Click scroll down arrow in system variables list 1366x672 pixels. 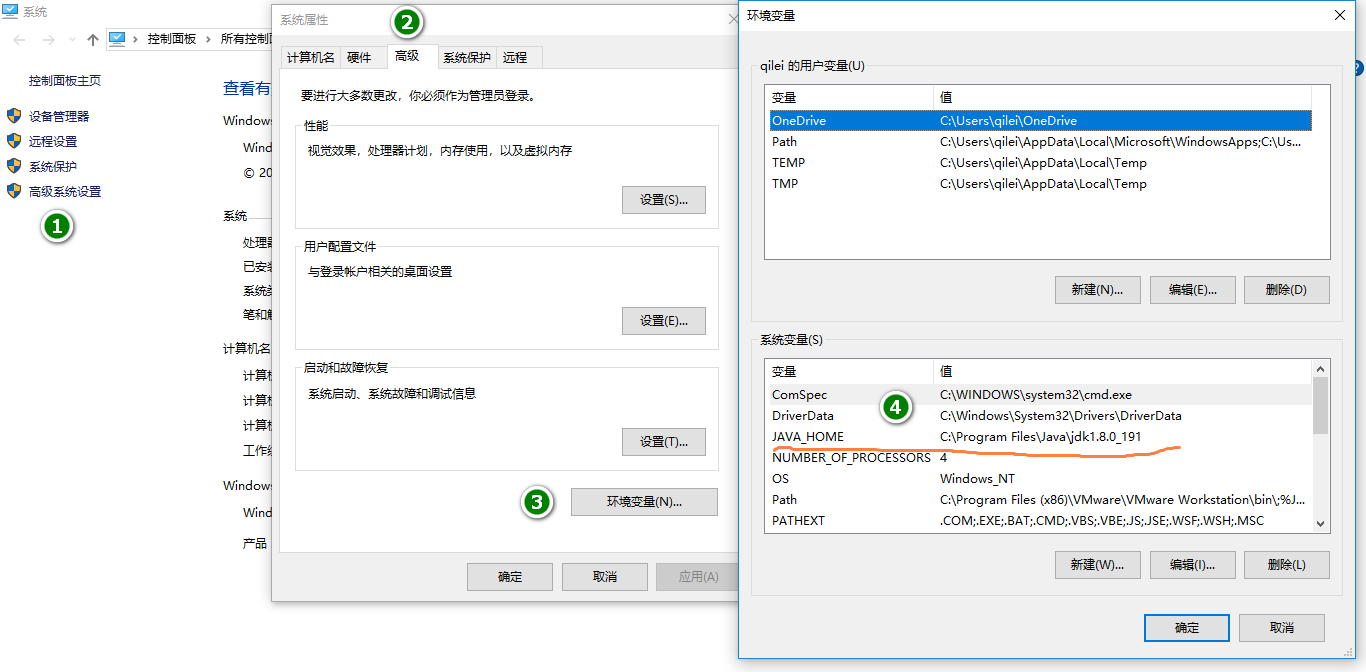1320,523
